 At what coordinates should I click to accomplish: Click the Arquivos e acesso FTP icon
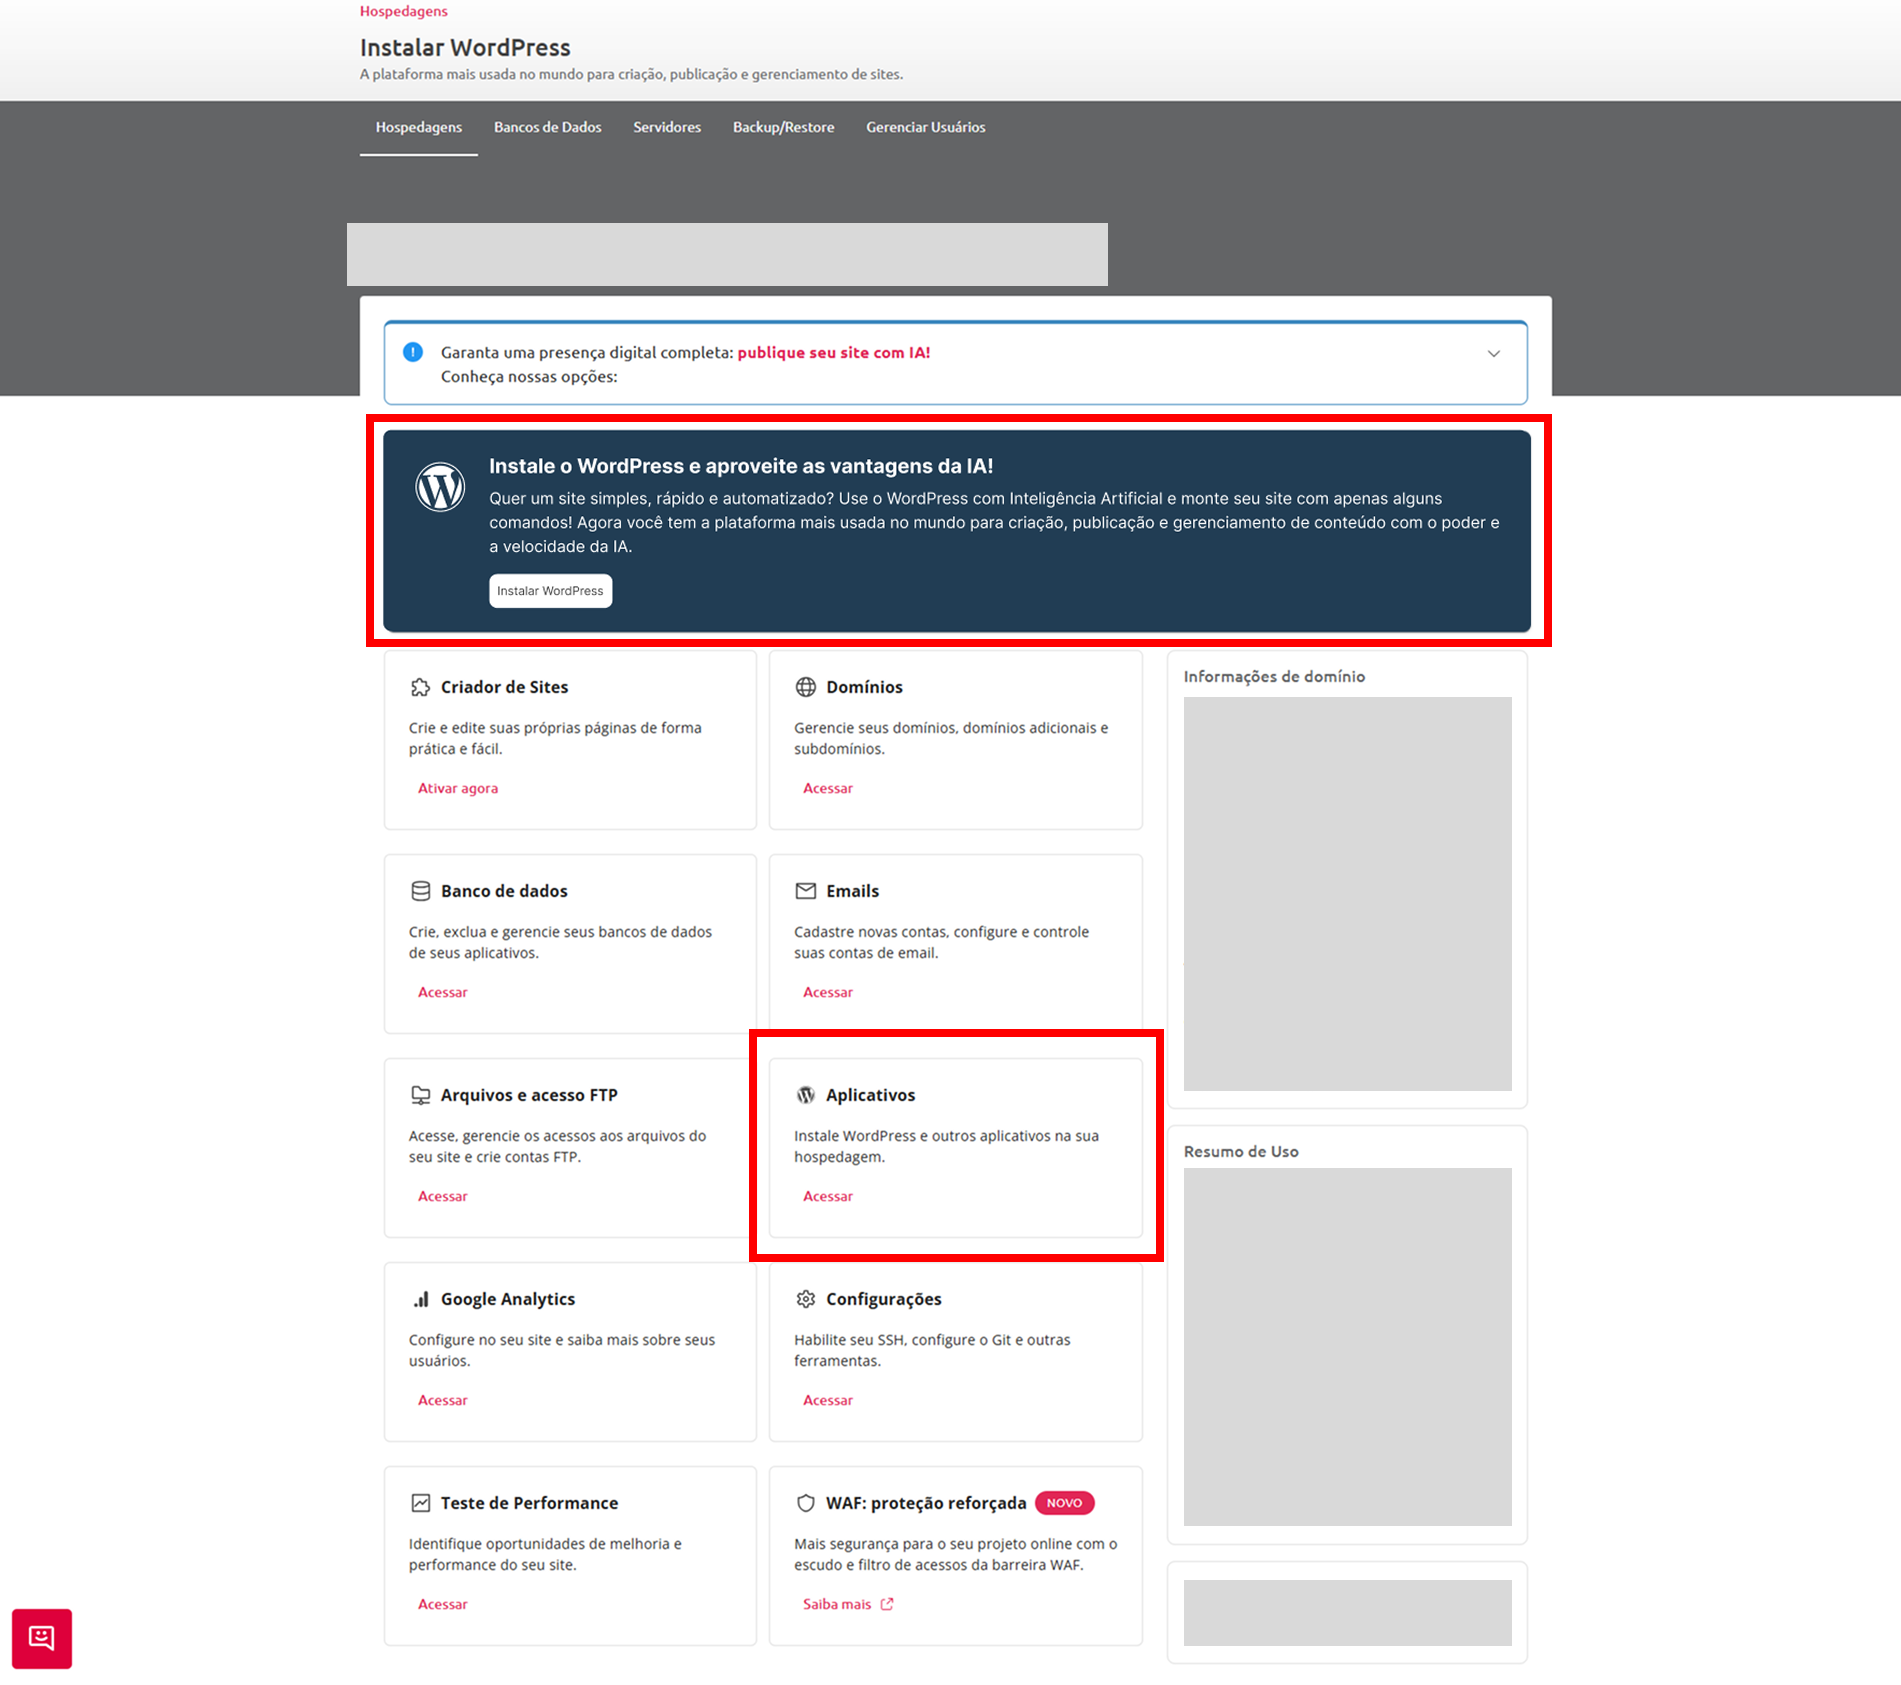pyautogui.click(x=420, y=1095)
